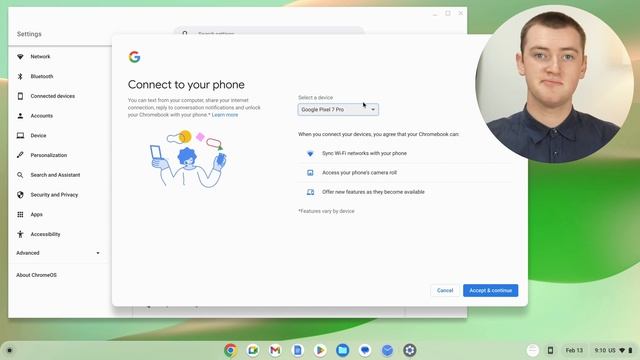The width and height of the screenshot is (640, 360).
Task: Click the Security and Privacy shield icon
Action: (x=20, y=195)
